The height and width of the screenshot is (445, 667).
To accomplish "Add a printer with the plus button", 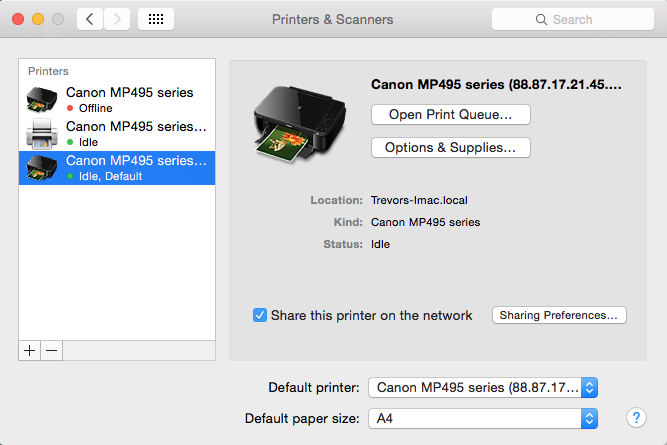I will tap(30, 351).
